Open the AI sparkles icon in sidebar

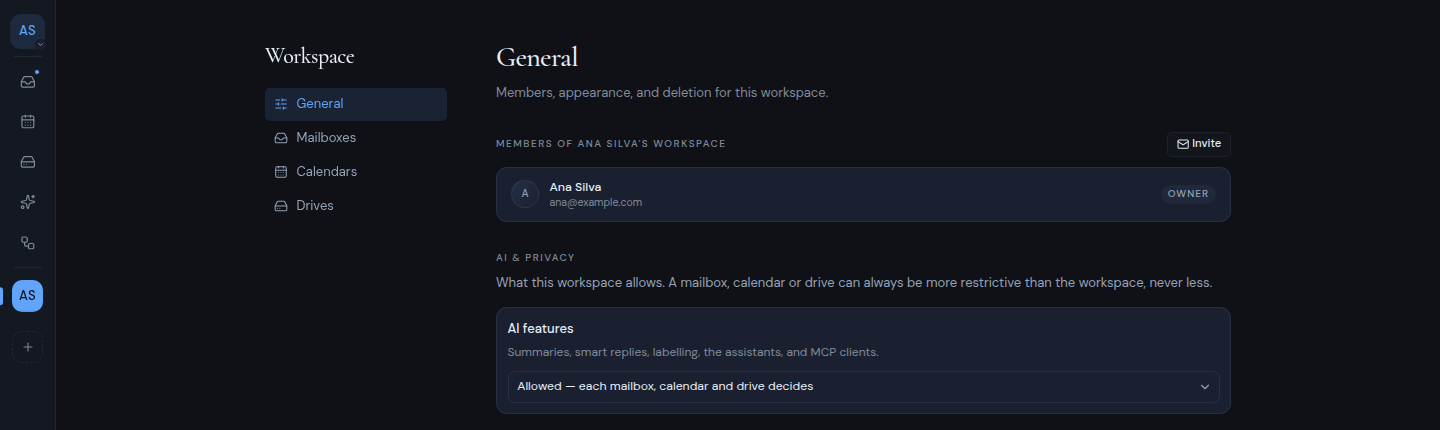[x=28, y=202]
